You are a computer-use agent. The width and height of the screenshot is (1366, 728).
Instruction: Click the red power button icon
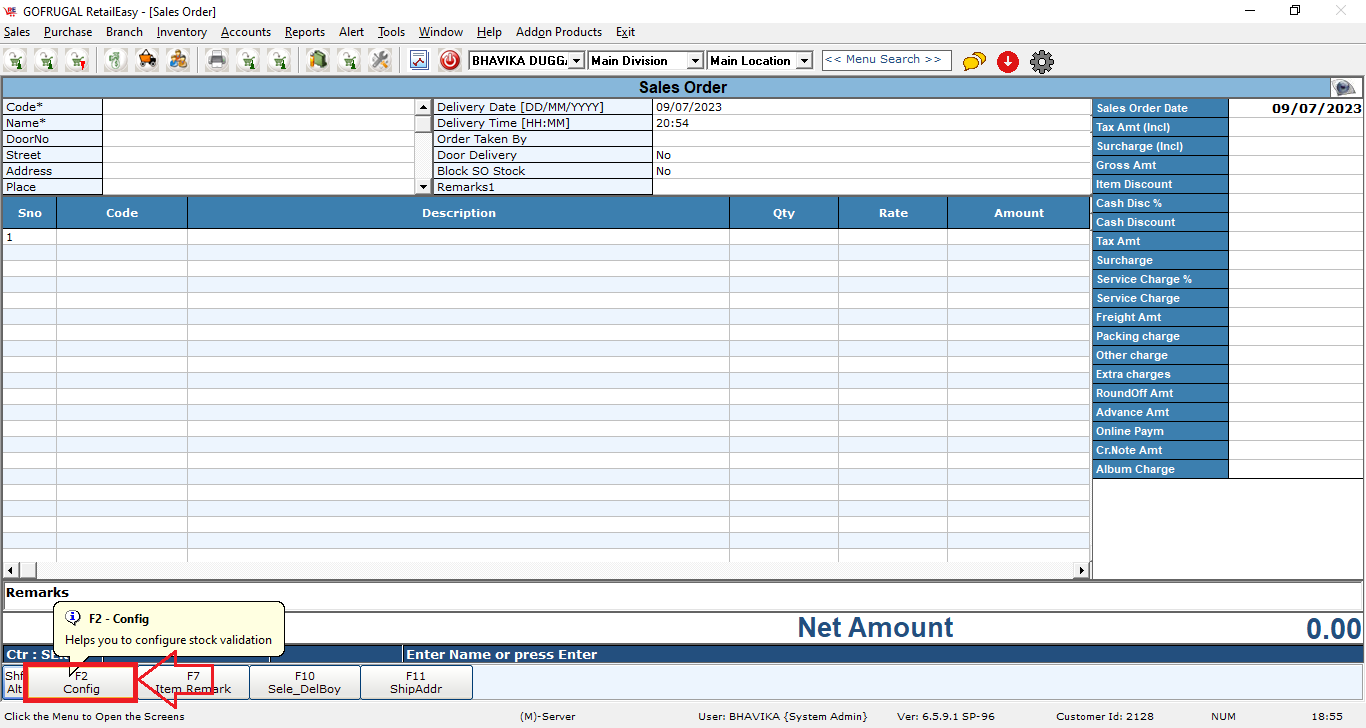coord(450,61)
